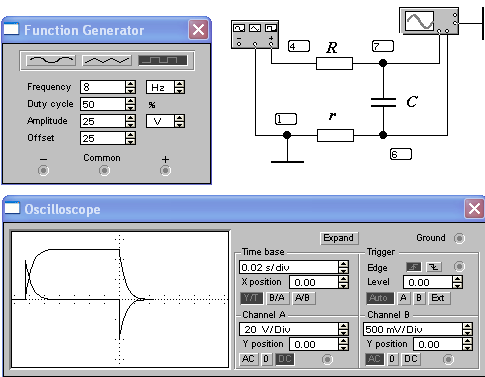
Task: Select rising edge trigger button
Action: (x=414, y=267)
